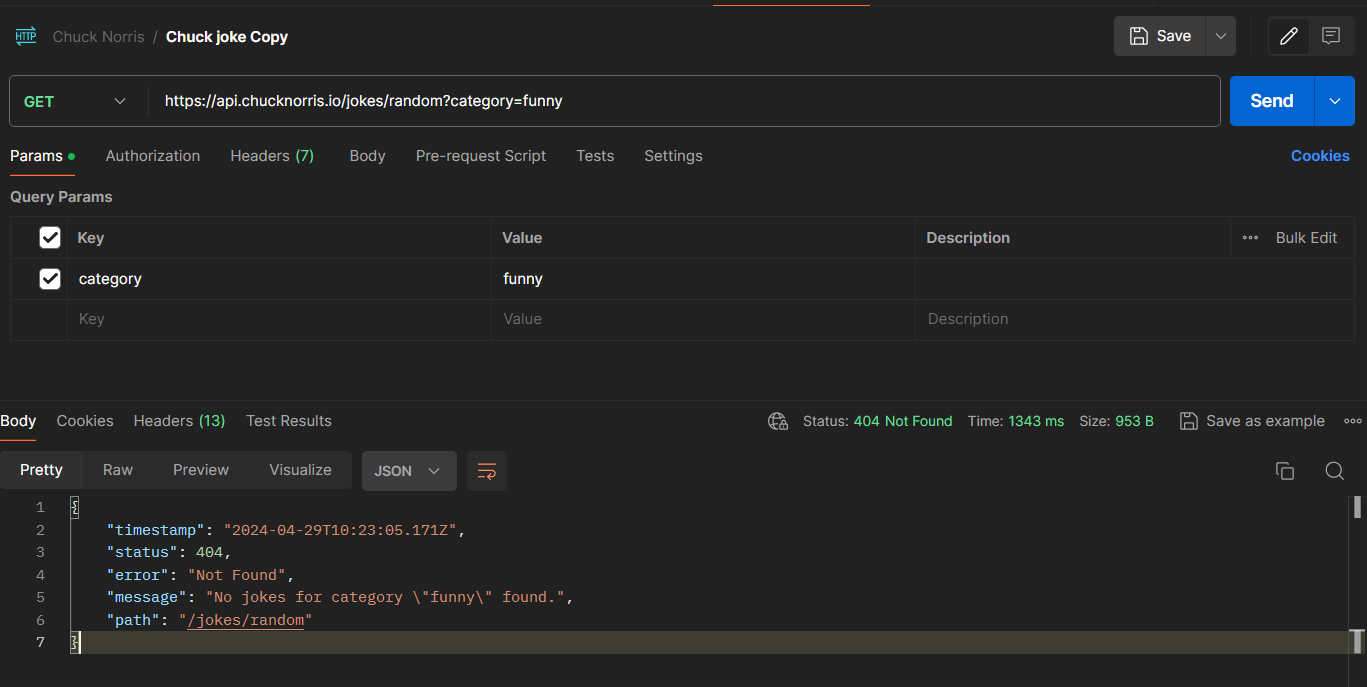This screenshot has height=687, width=1367.
Task: Click the Chuck joke Copy request name
Action: [227, 37]
